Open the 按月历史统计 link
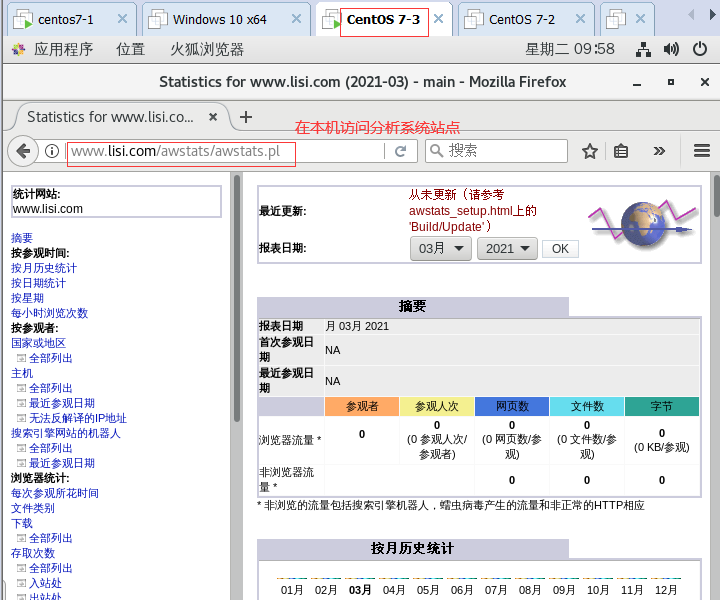720x600 pixels. [x=44, y=268]
